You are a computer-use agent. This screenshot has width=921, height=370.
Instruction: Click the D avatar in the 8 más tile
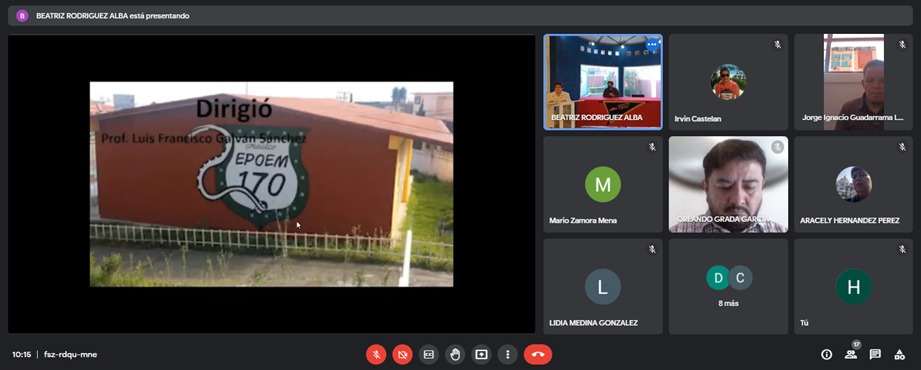(x=717, y=278)
